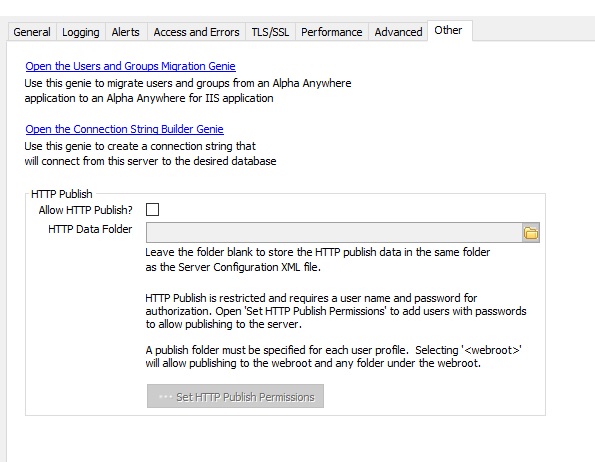
Task: Select the Other tab
Action: pyautogui.click(x=449, y=30)
